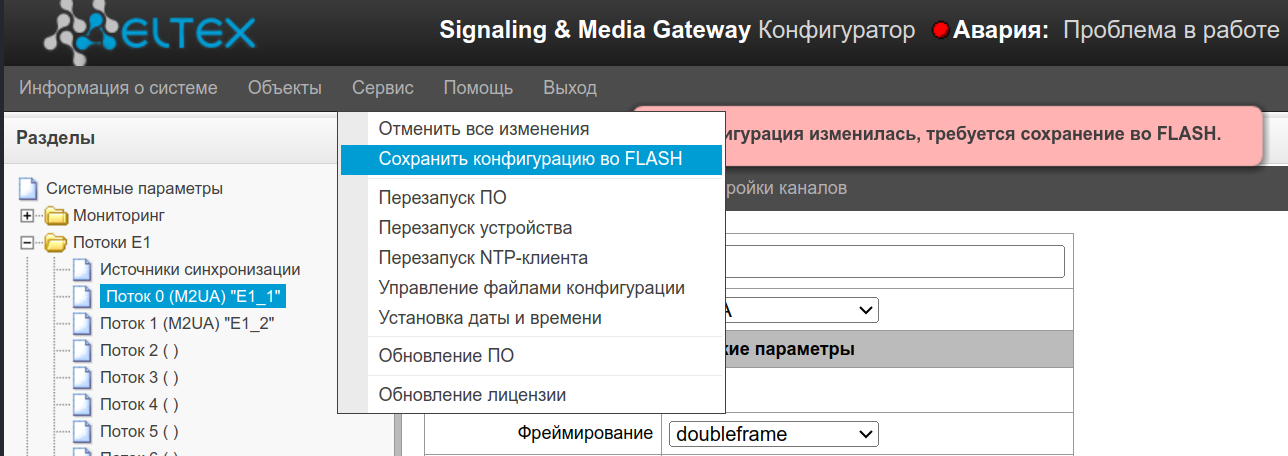
Task: Click the Eltex logo
Action: [x=150, y=30]
